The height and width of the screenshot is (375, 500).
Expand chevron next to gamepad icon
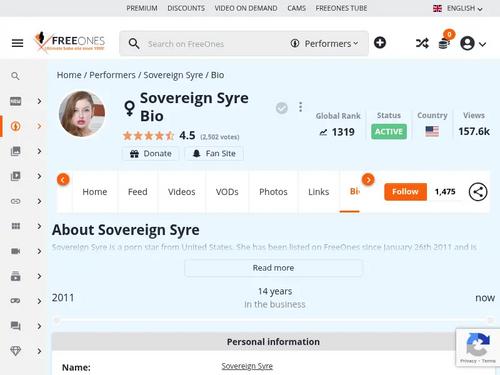[39, 301]
